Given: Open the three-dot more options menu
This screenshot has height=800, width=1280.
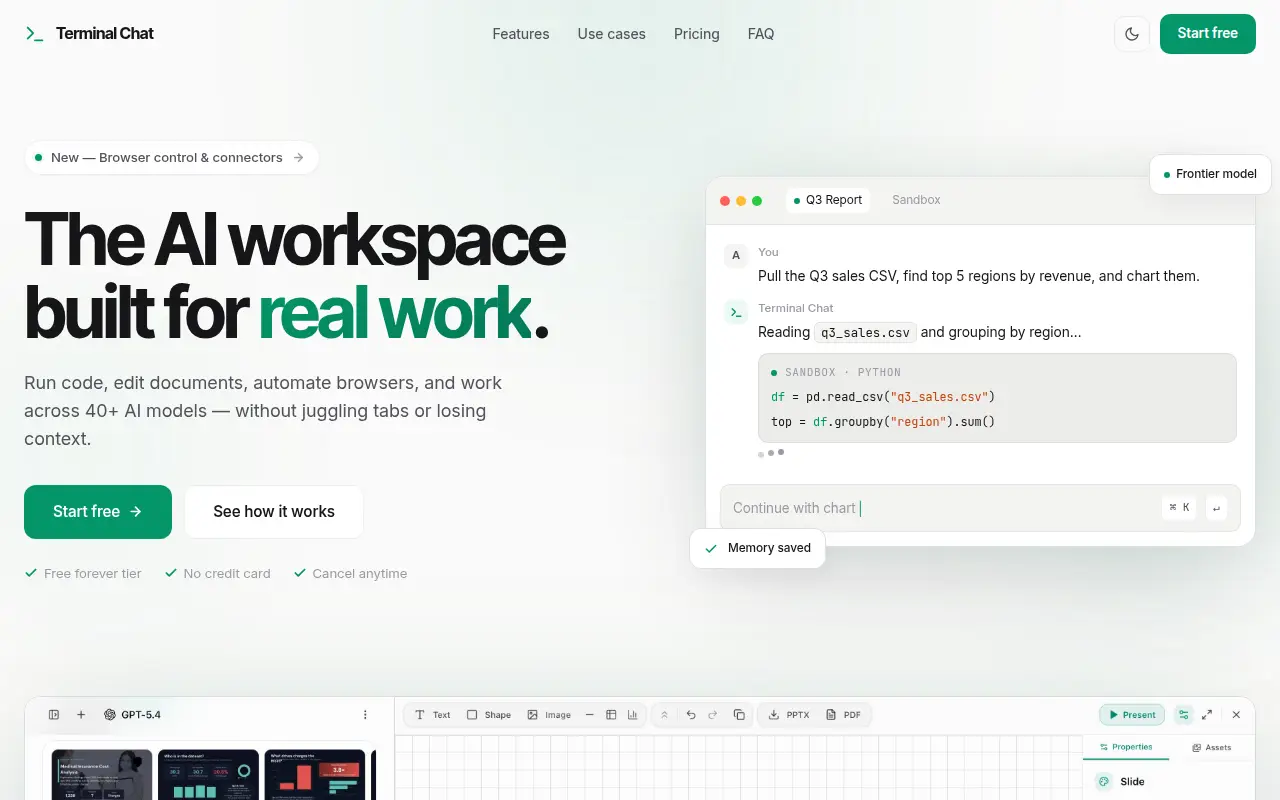Looking at the screenshot, I should pos(365,715).
